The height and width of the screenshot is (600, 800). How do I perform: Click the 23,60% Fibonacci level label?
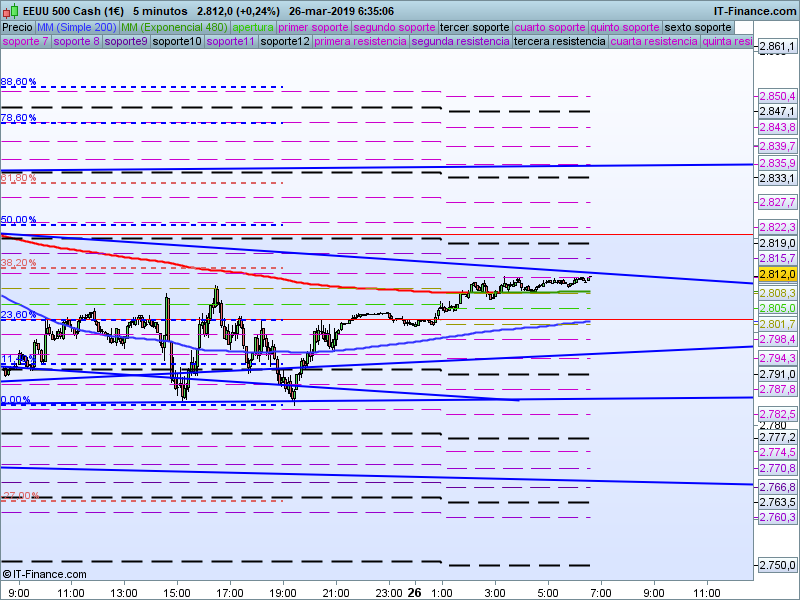tap(18, 314)
